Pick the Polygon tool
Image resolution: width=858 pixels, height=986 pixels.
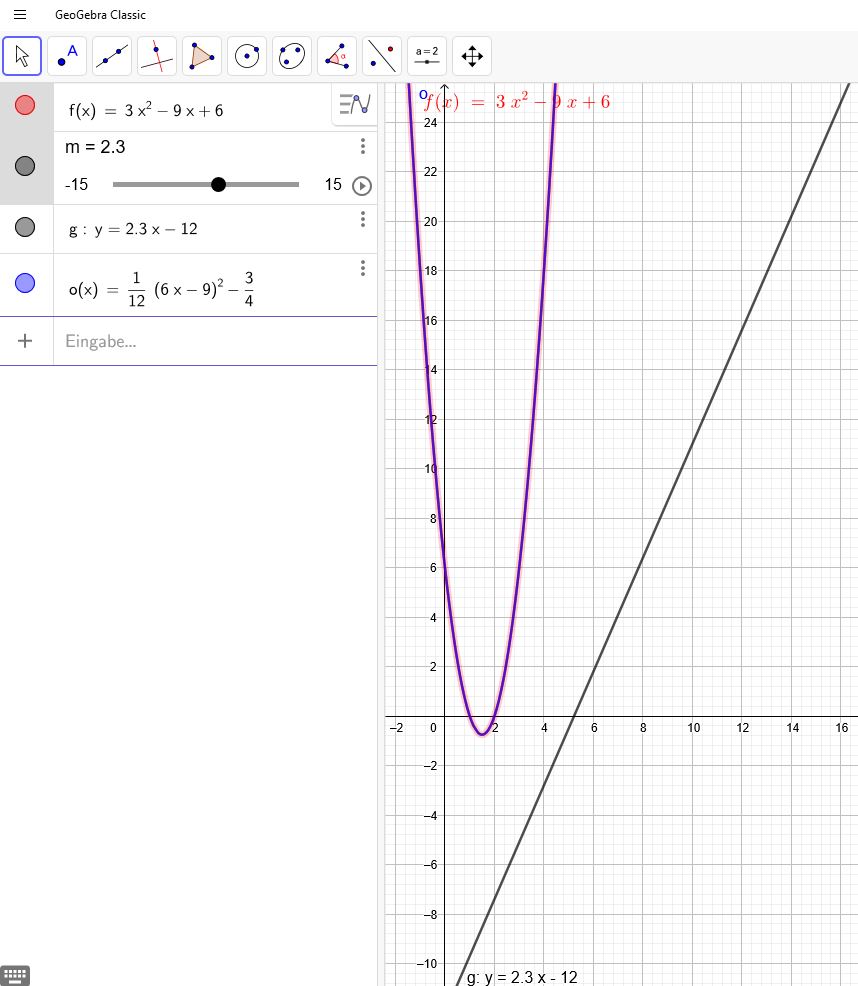pos(202,56)
